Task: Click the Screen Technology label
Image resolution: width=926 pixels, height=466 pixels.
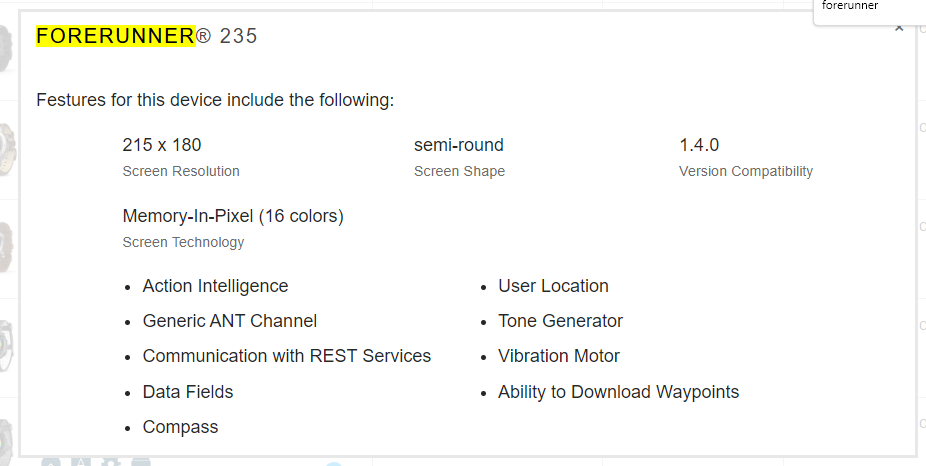Action: [183, 242]
